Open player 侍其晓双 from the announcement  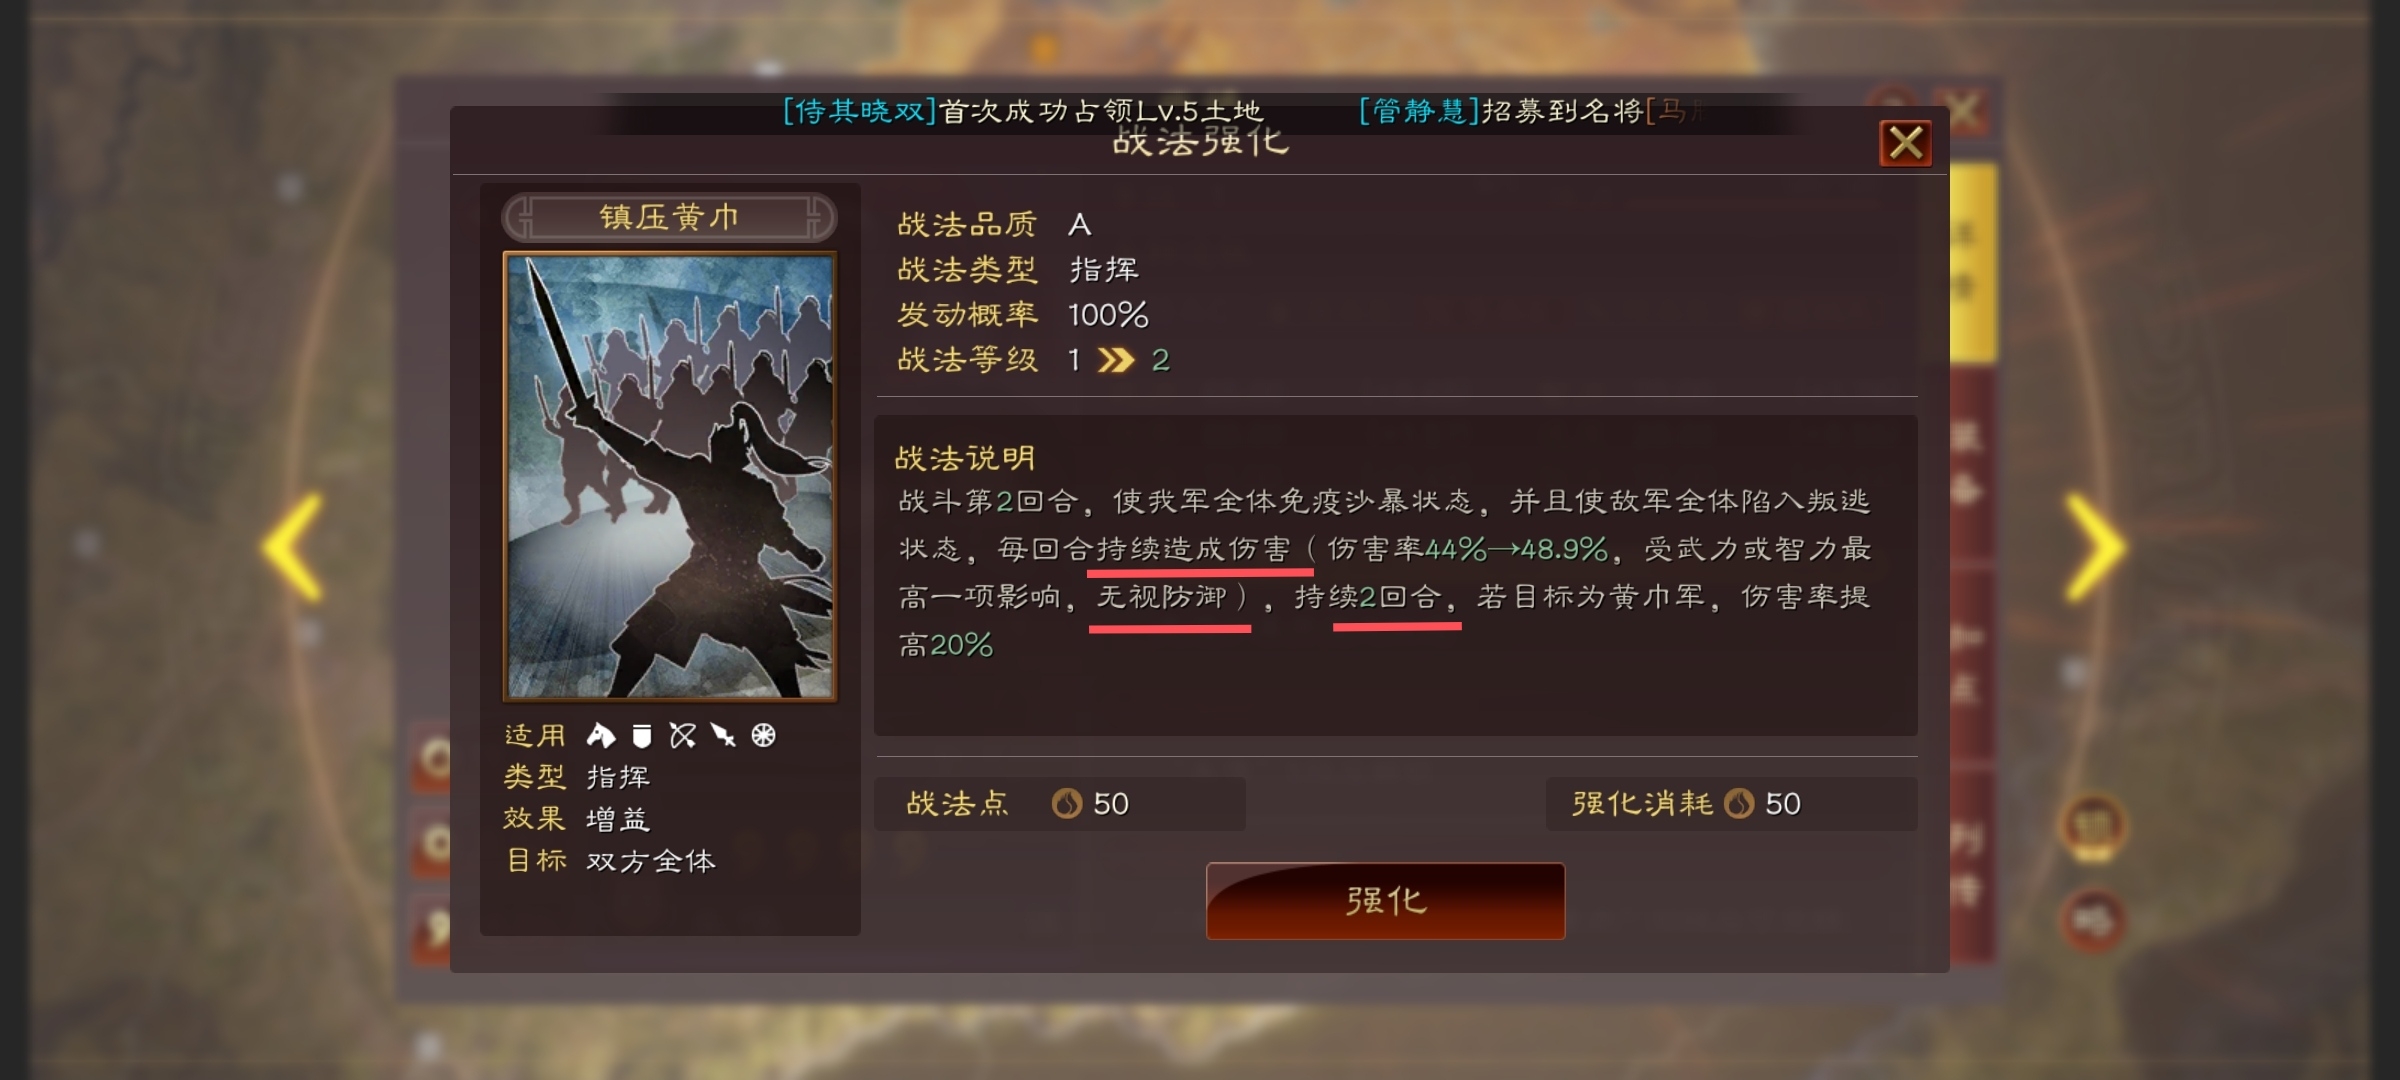point(859,111)
